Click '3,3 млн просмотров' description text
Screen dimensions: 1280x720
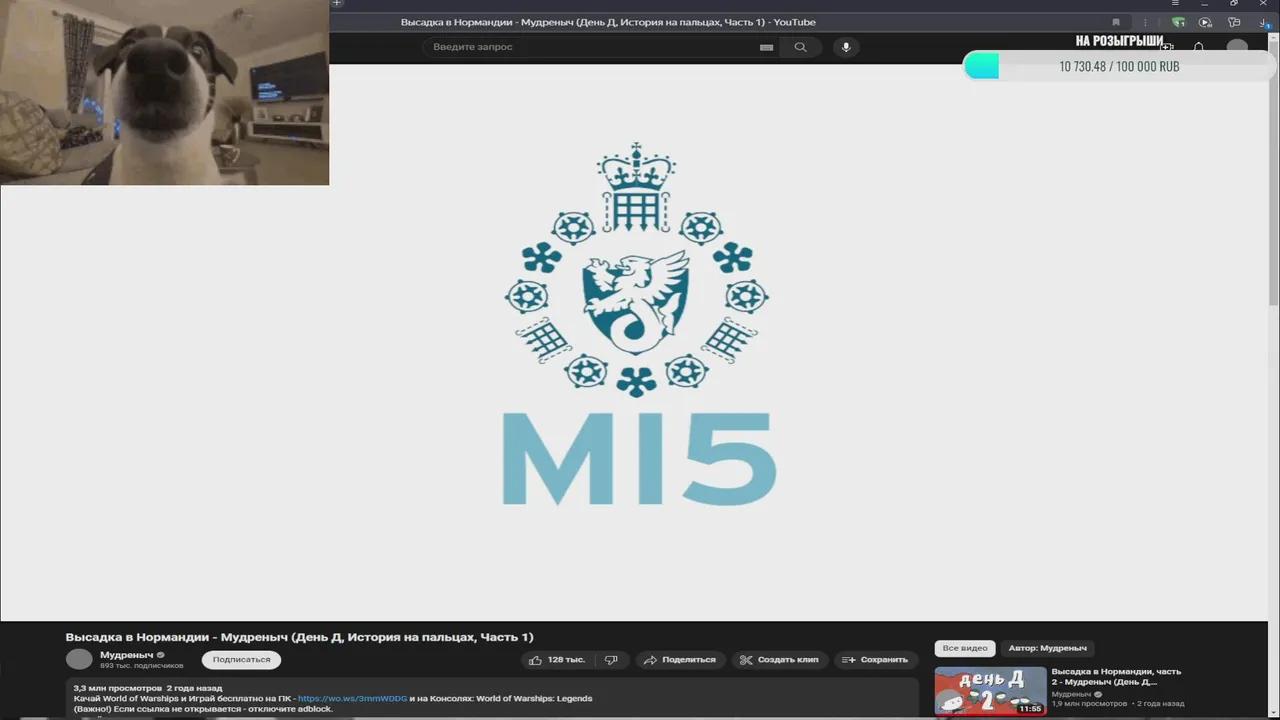[x=117, y=688]
